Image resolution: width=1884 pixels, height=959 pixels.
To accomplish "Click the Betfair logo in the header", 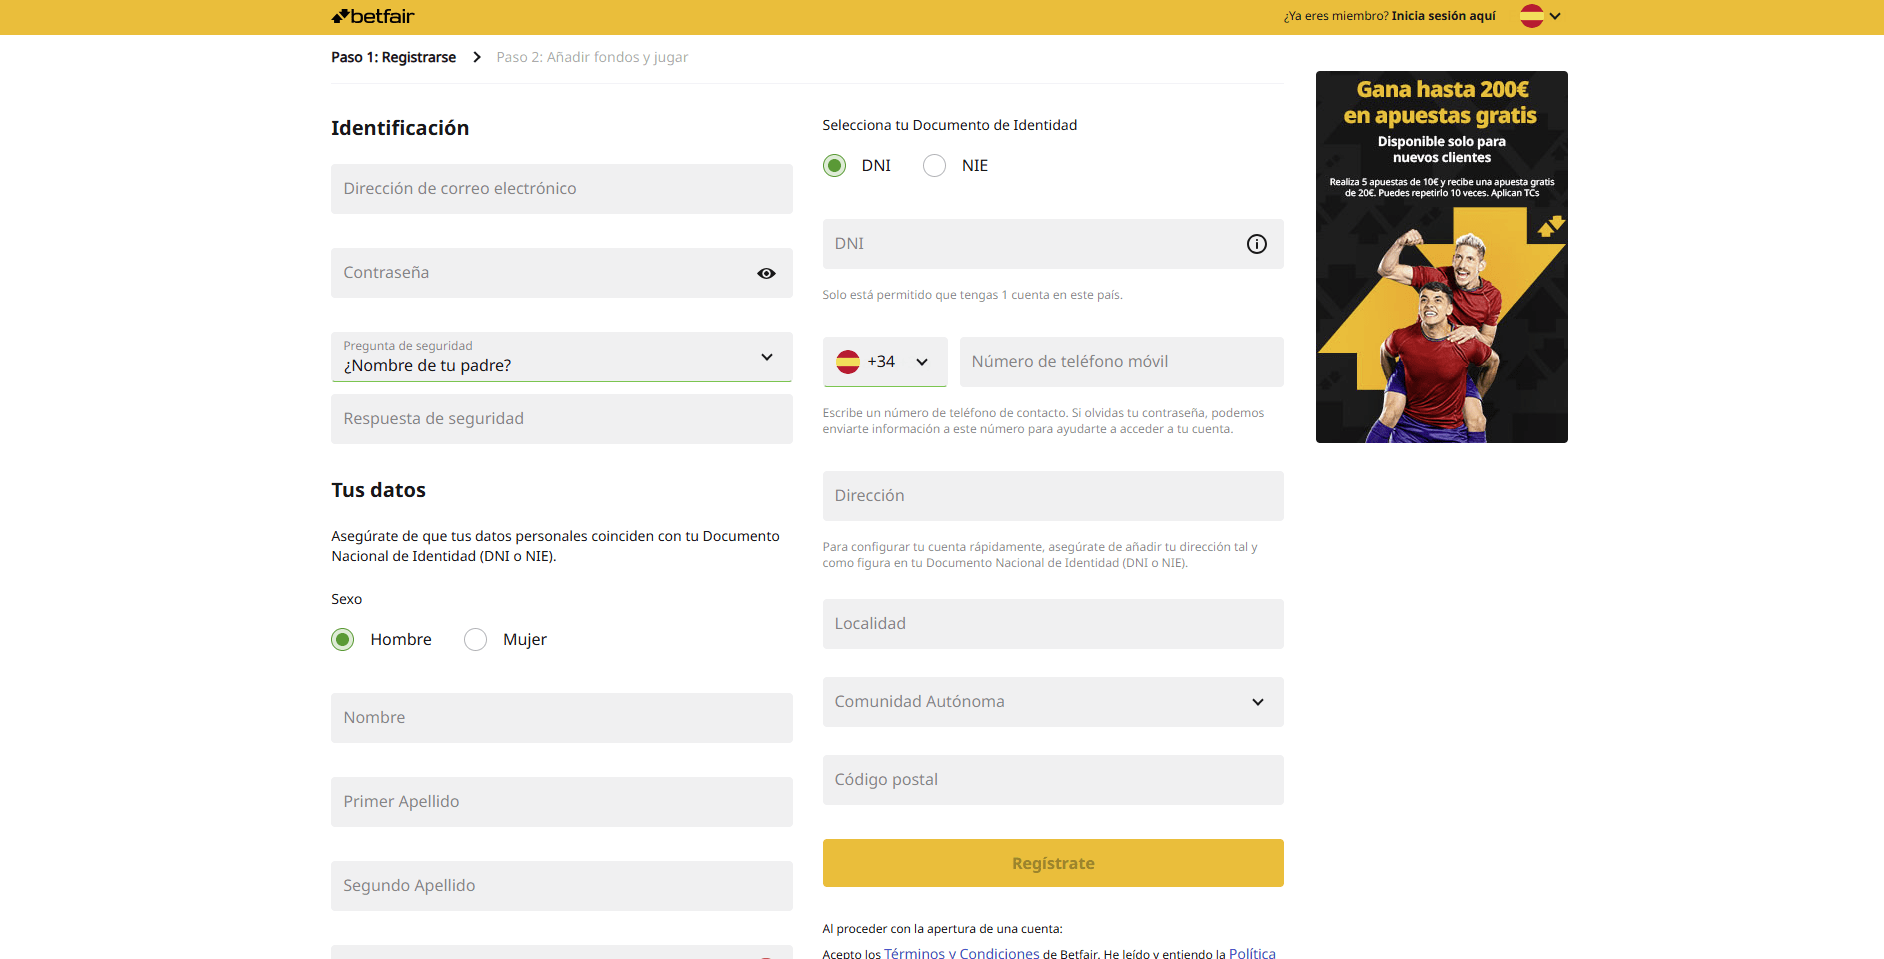I will [x=373, y=16].
